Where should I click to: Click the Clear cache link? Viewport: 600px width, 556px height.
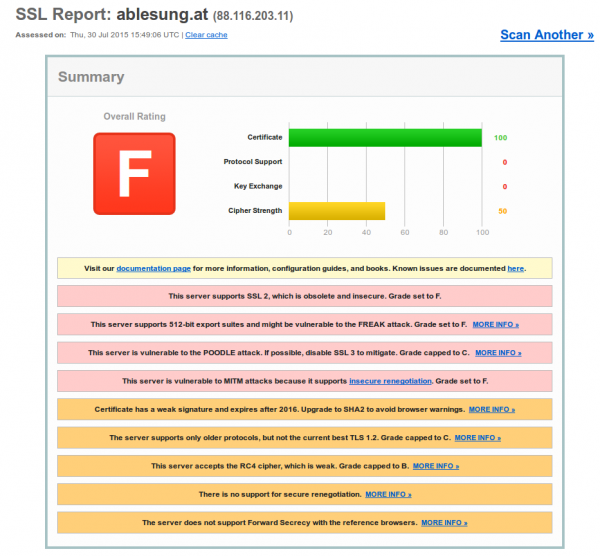[206, 35]
